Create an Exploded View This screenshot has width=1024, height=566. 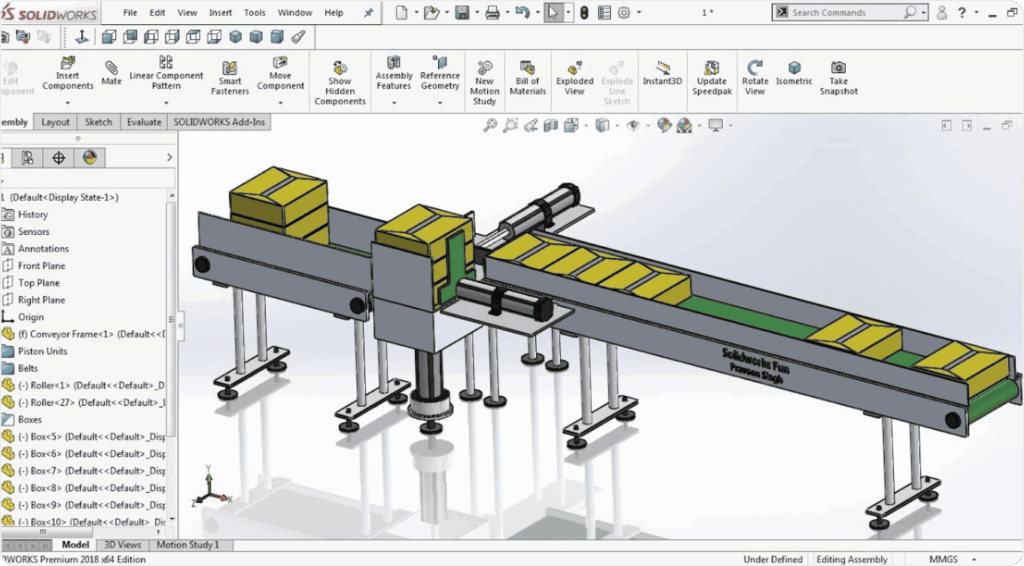coord(574,67)
